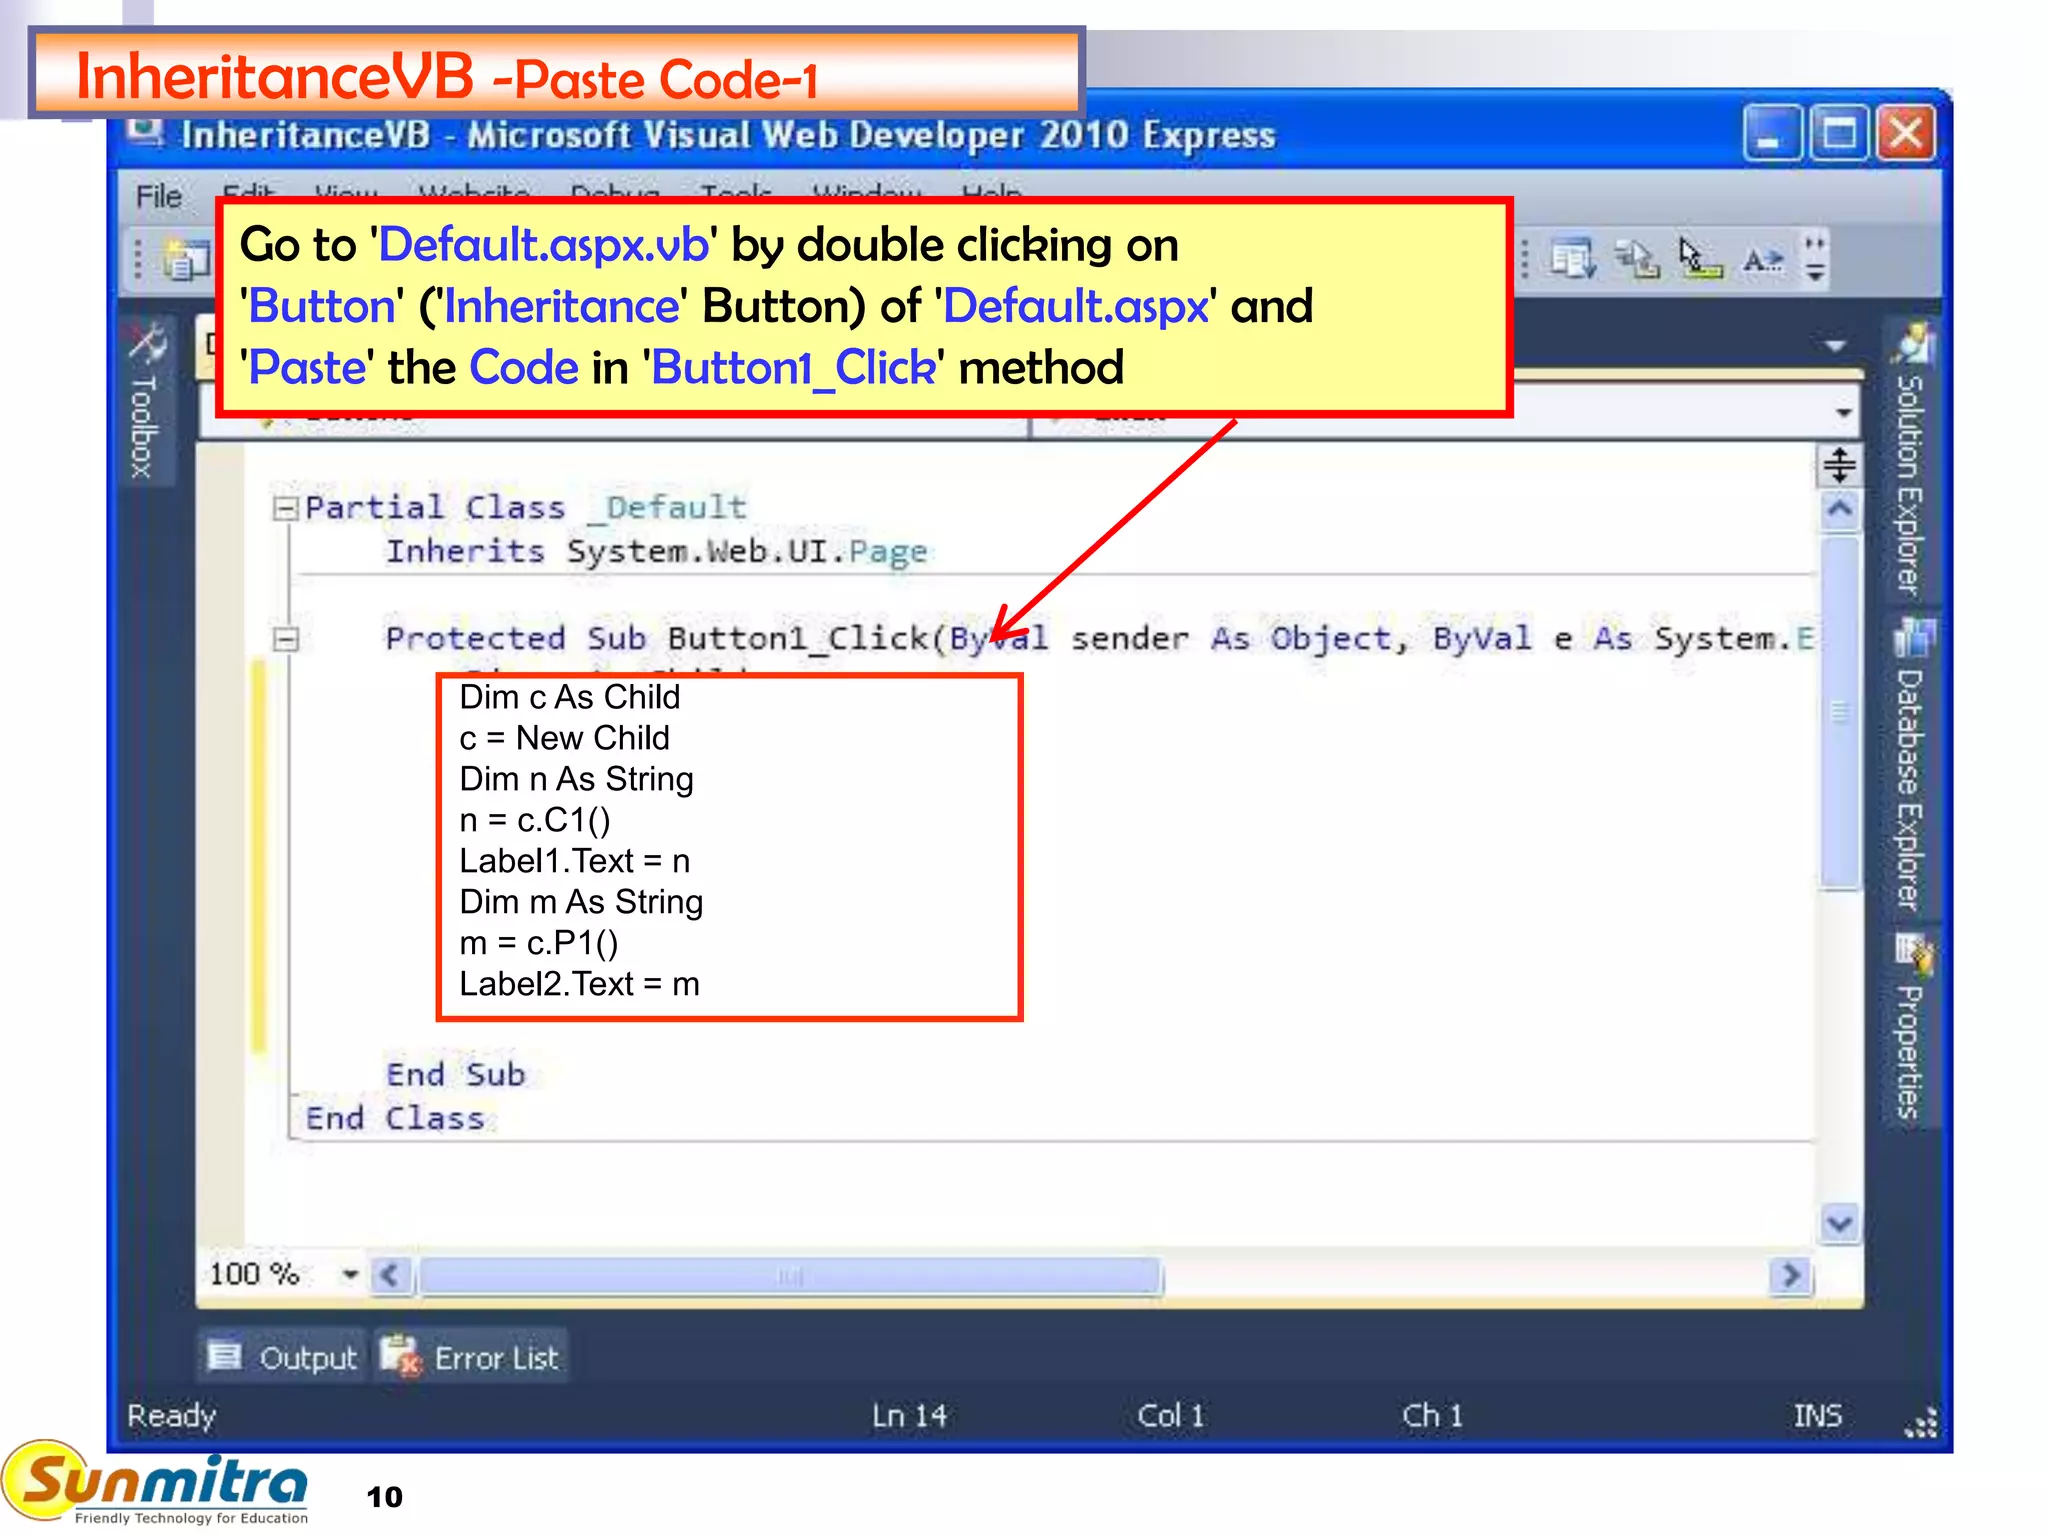The image size is (2048, 1536).
Task: Click the Toolbox wrench icon
Action: 148,343
